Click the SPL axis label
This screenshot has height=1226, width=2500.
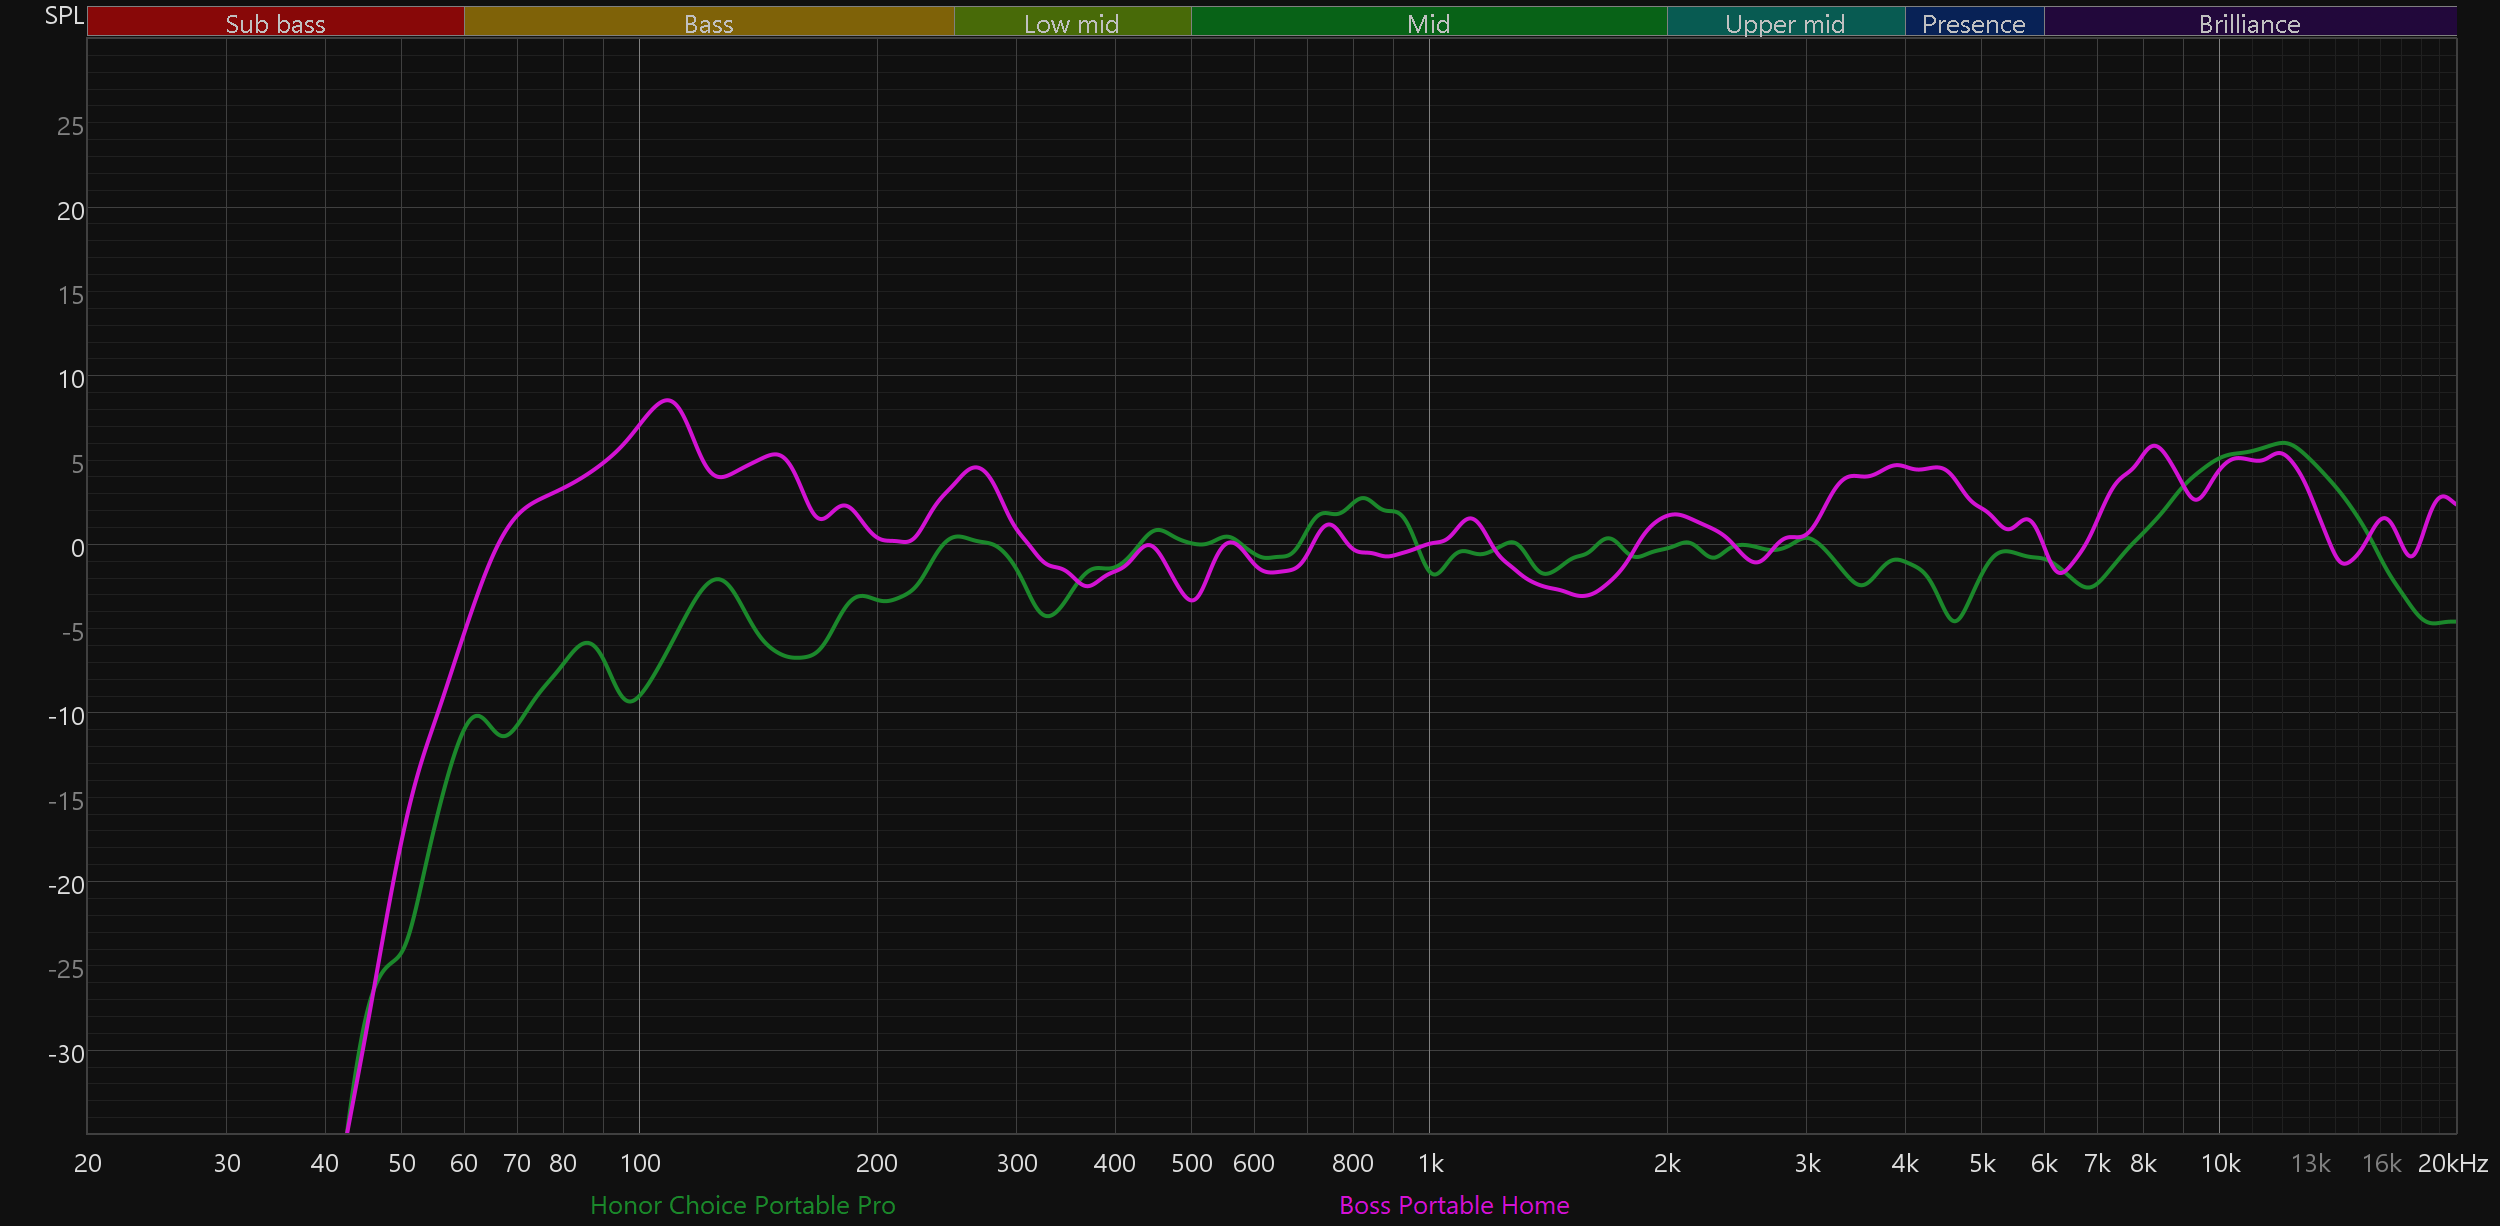(x=64, y=16)
